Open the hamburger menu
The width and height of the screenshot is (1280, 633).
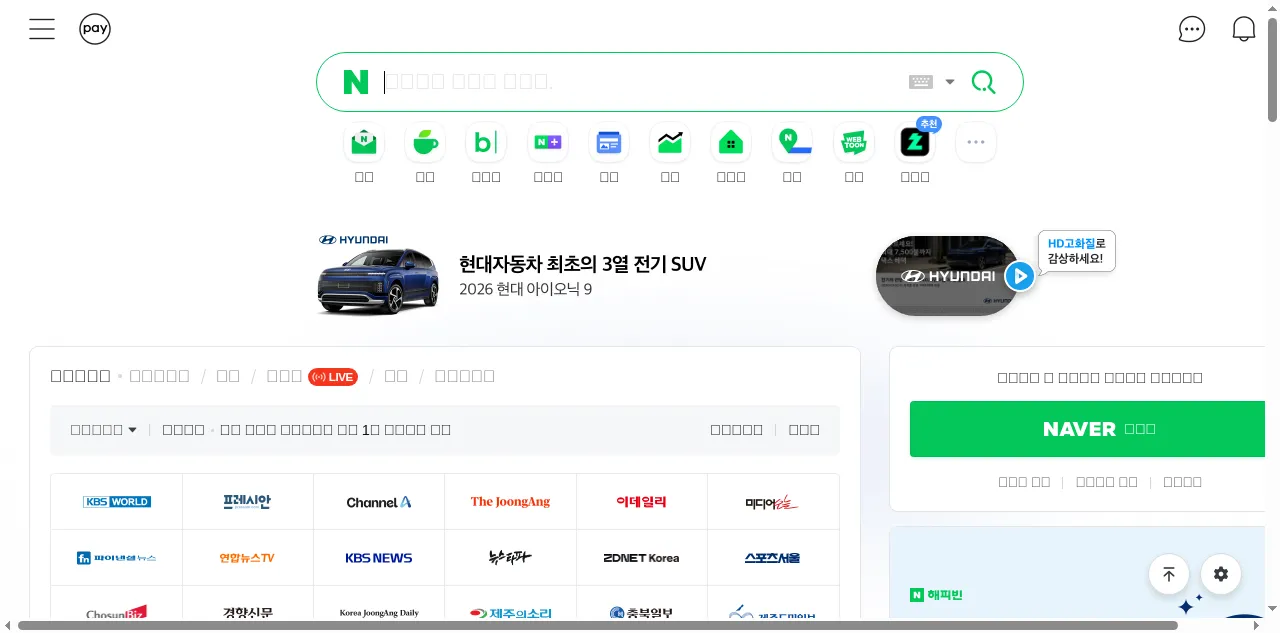(42, 29)
